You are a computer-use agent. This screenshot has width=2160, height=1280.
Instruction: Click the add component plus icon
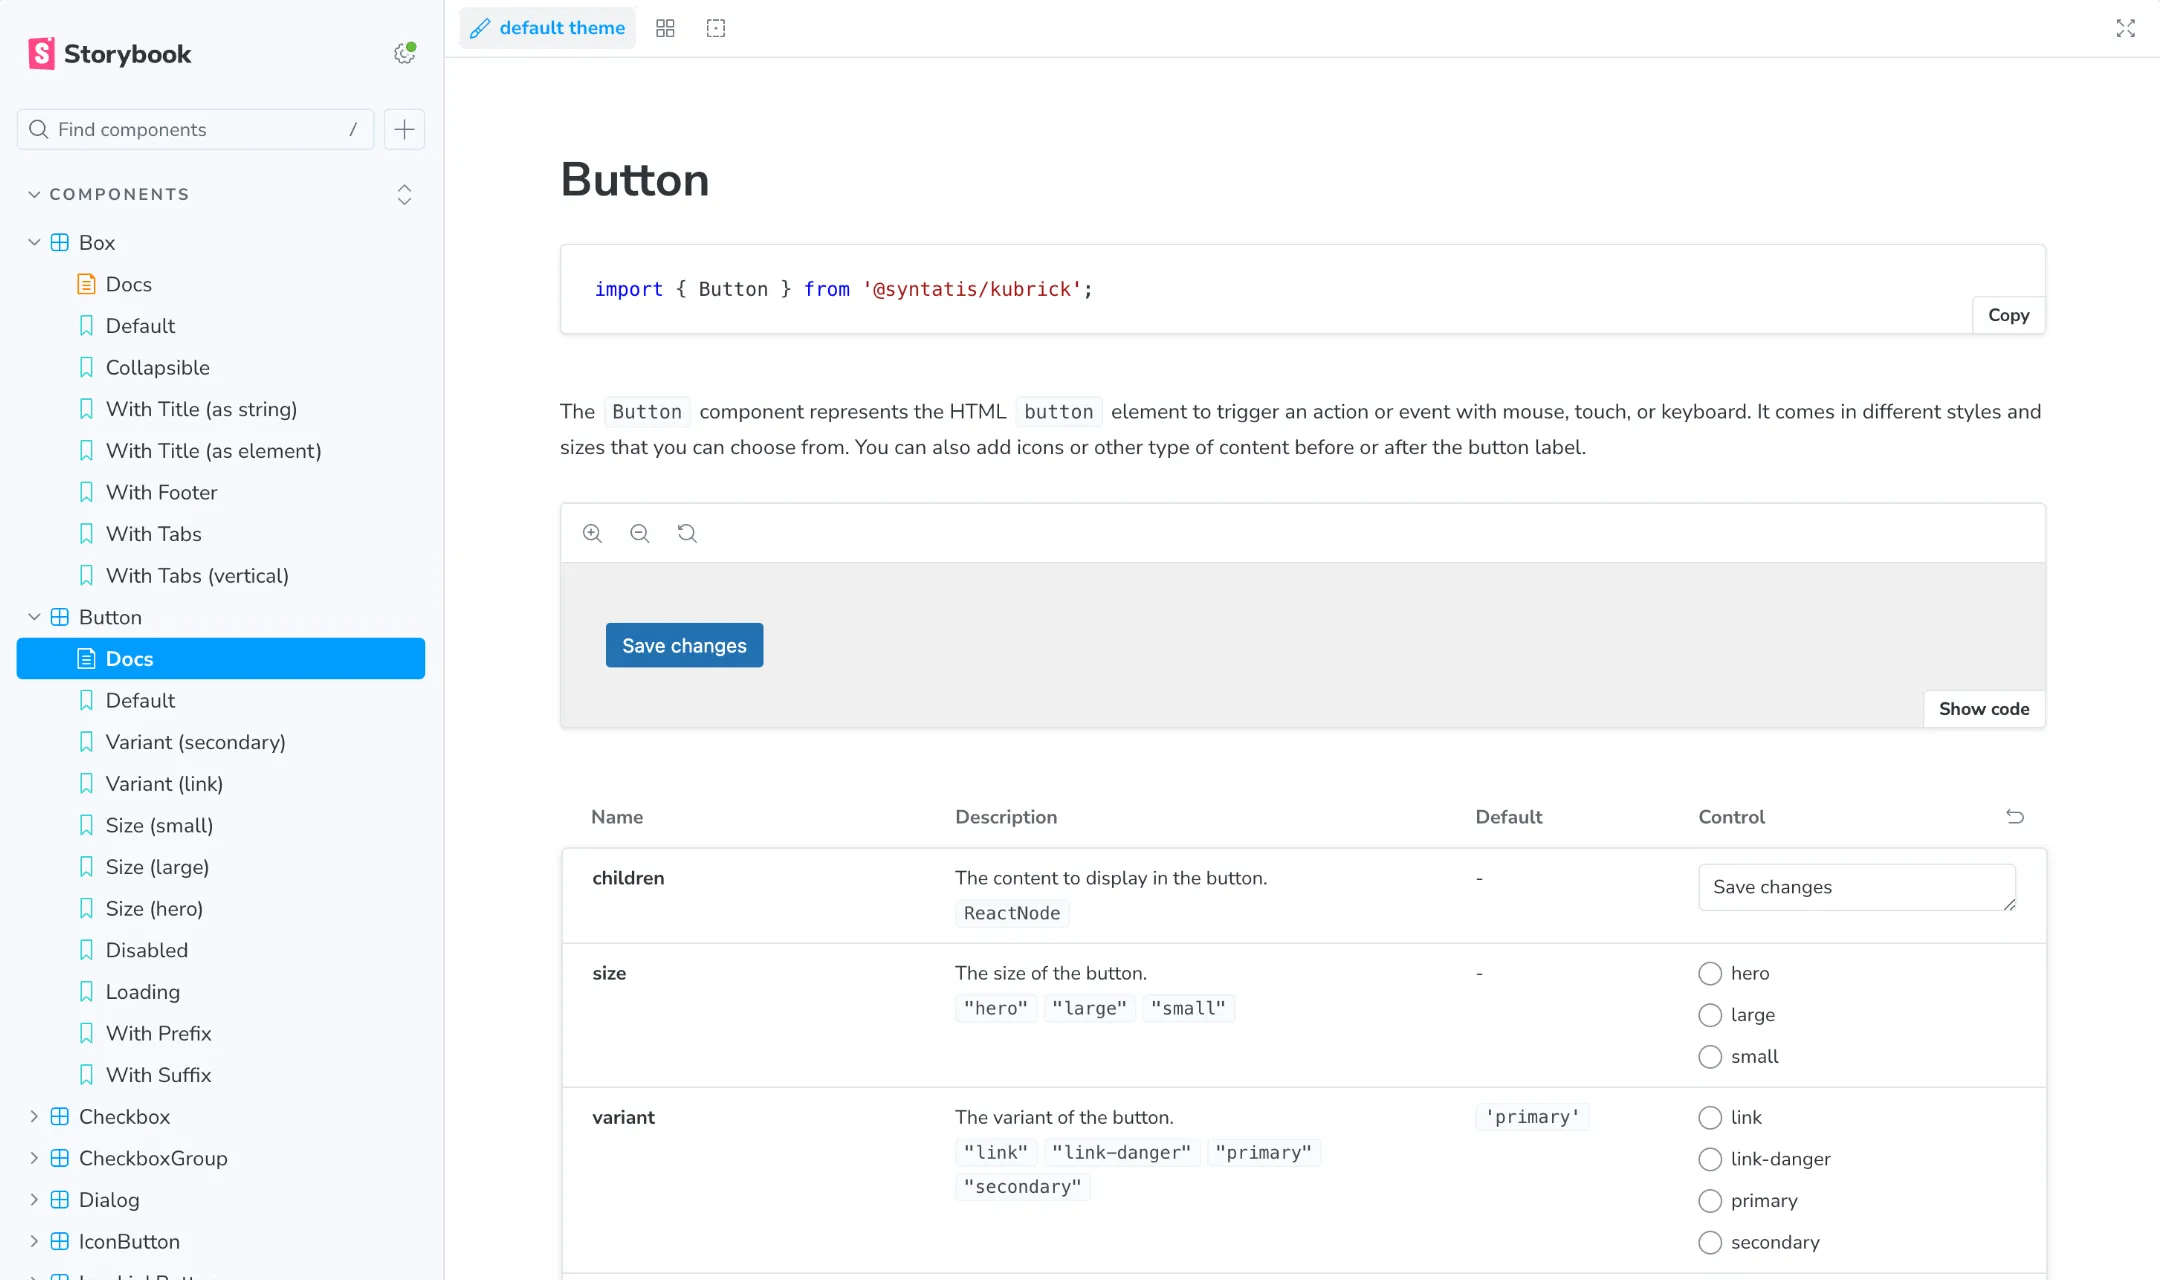[404, 130]
